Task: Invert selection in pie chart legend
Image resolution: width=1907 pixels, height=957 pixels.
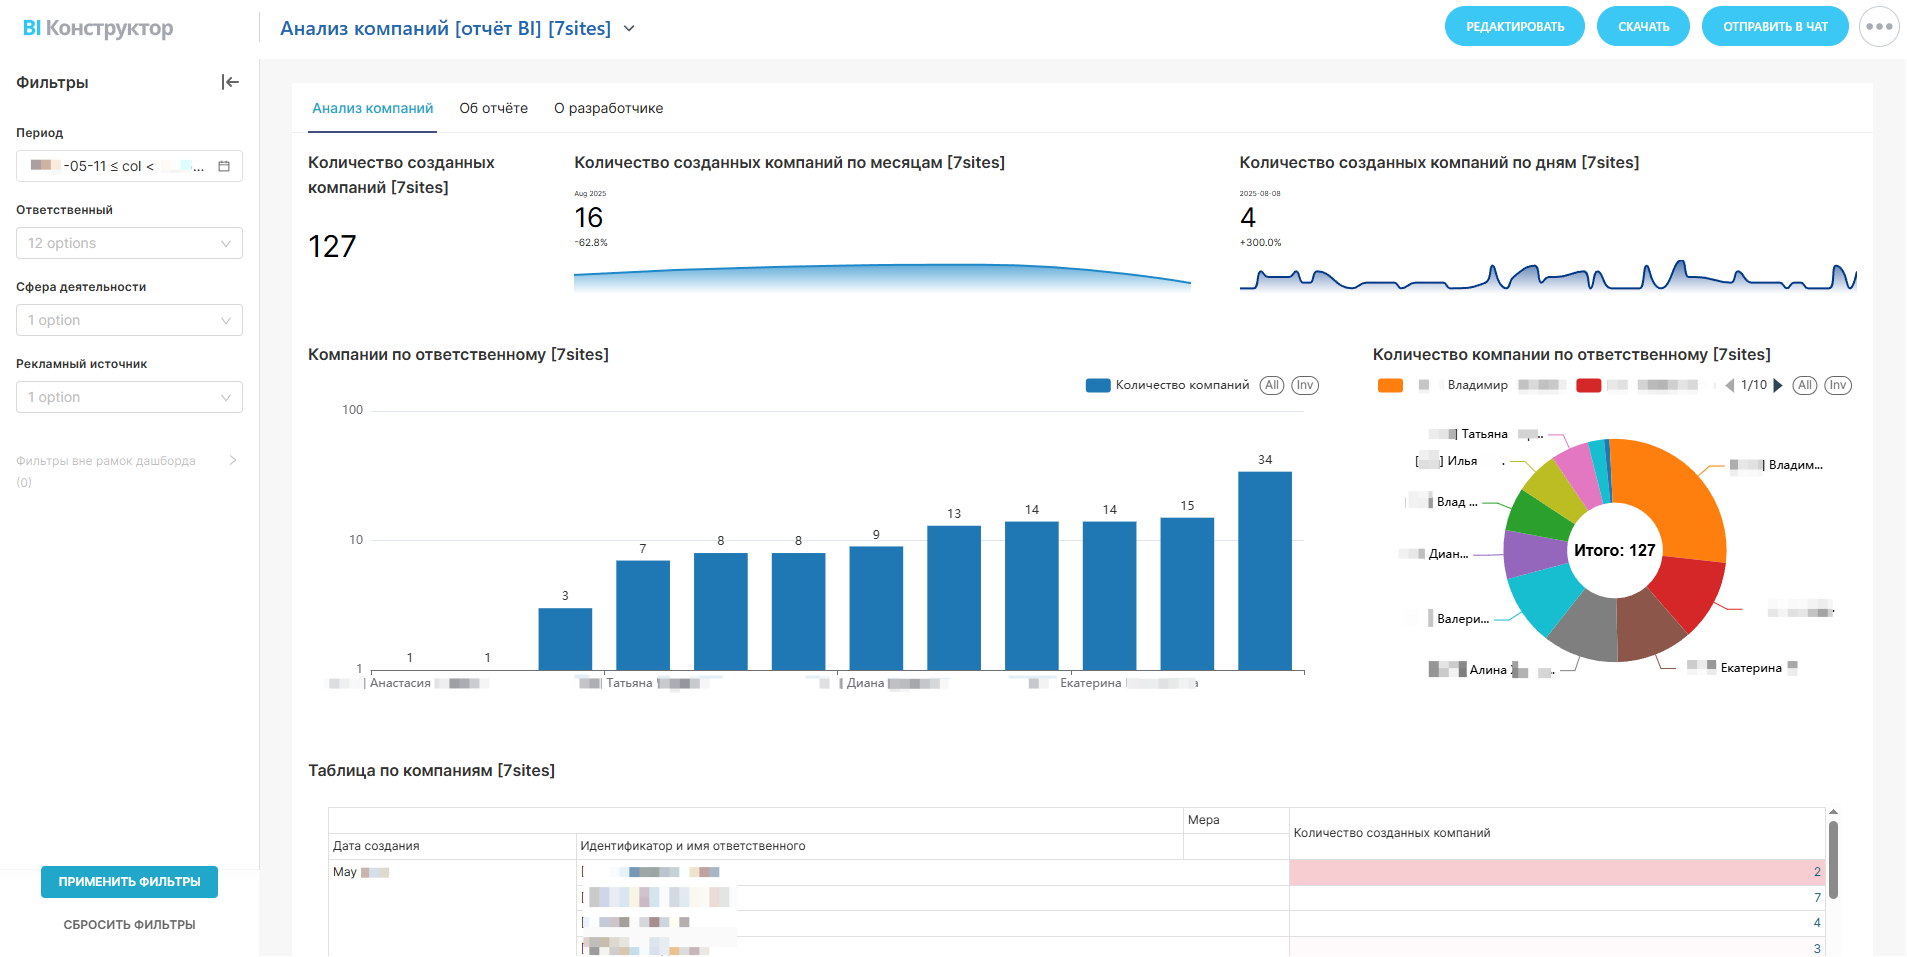Action: pos(1838,386)
